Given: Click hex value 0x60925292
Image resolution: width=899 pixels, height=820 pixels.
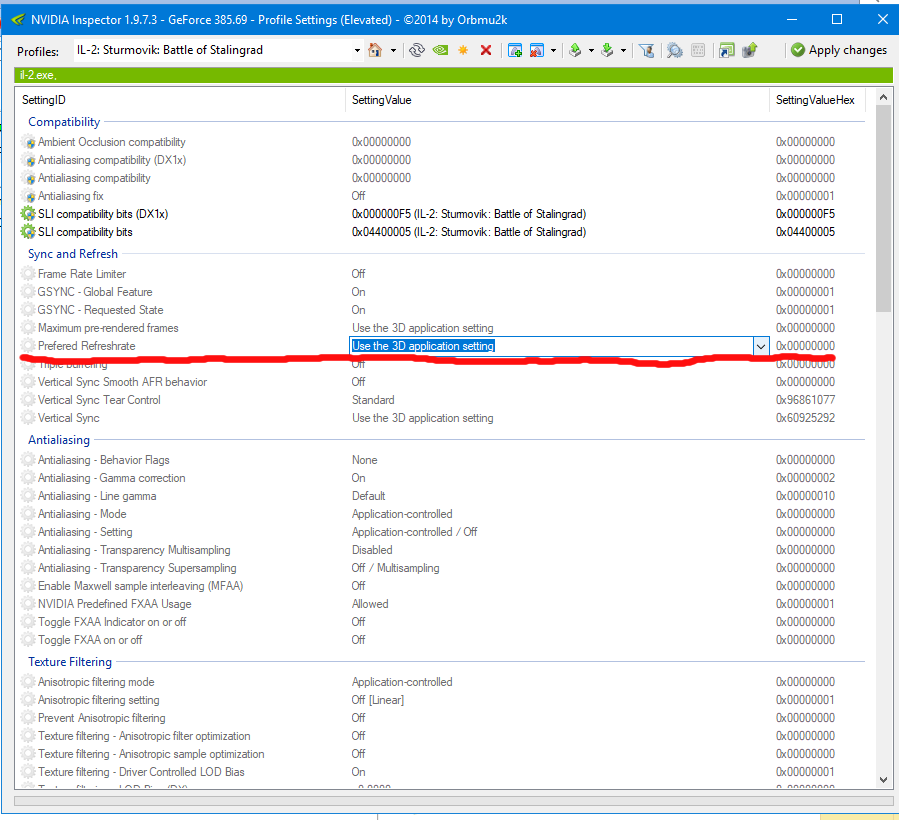Looking at the screenshot, I should coord(806,418).
